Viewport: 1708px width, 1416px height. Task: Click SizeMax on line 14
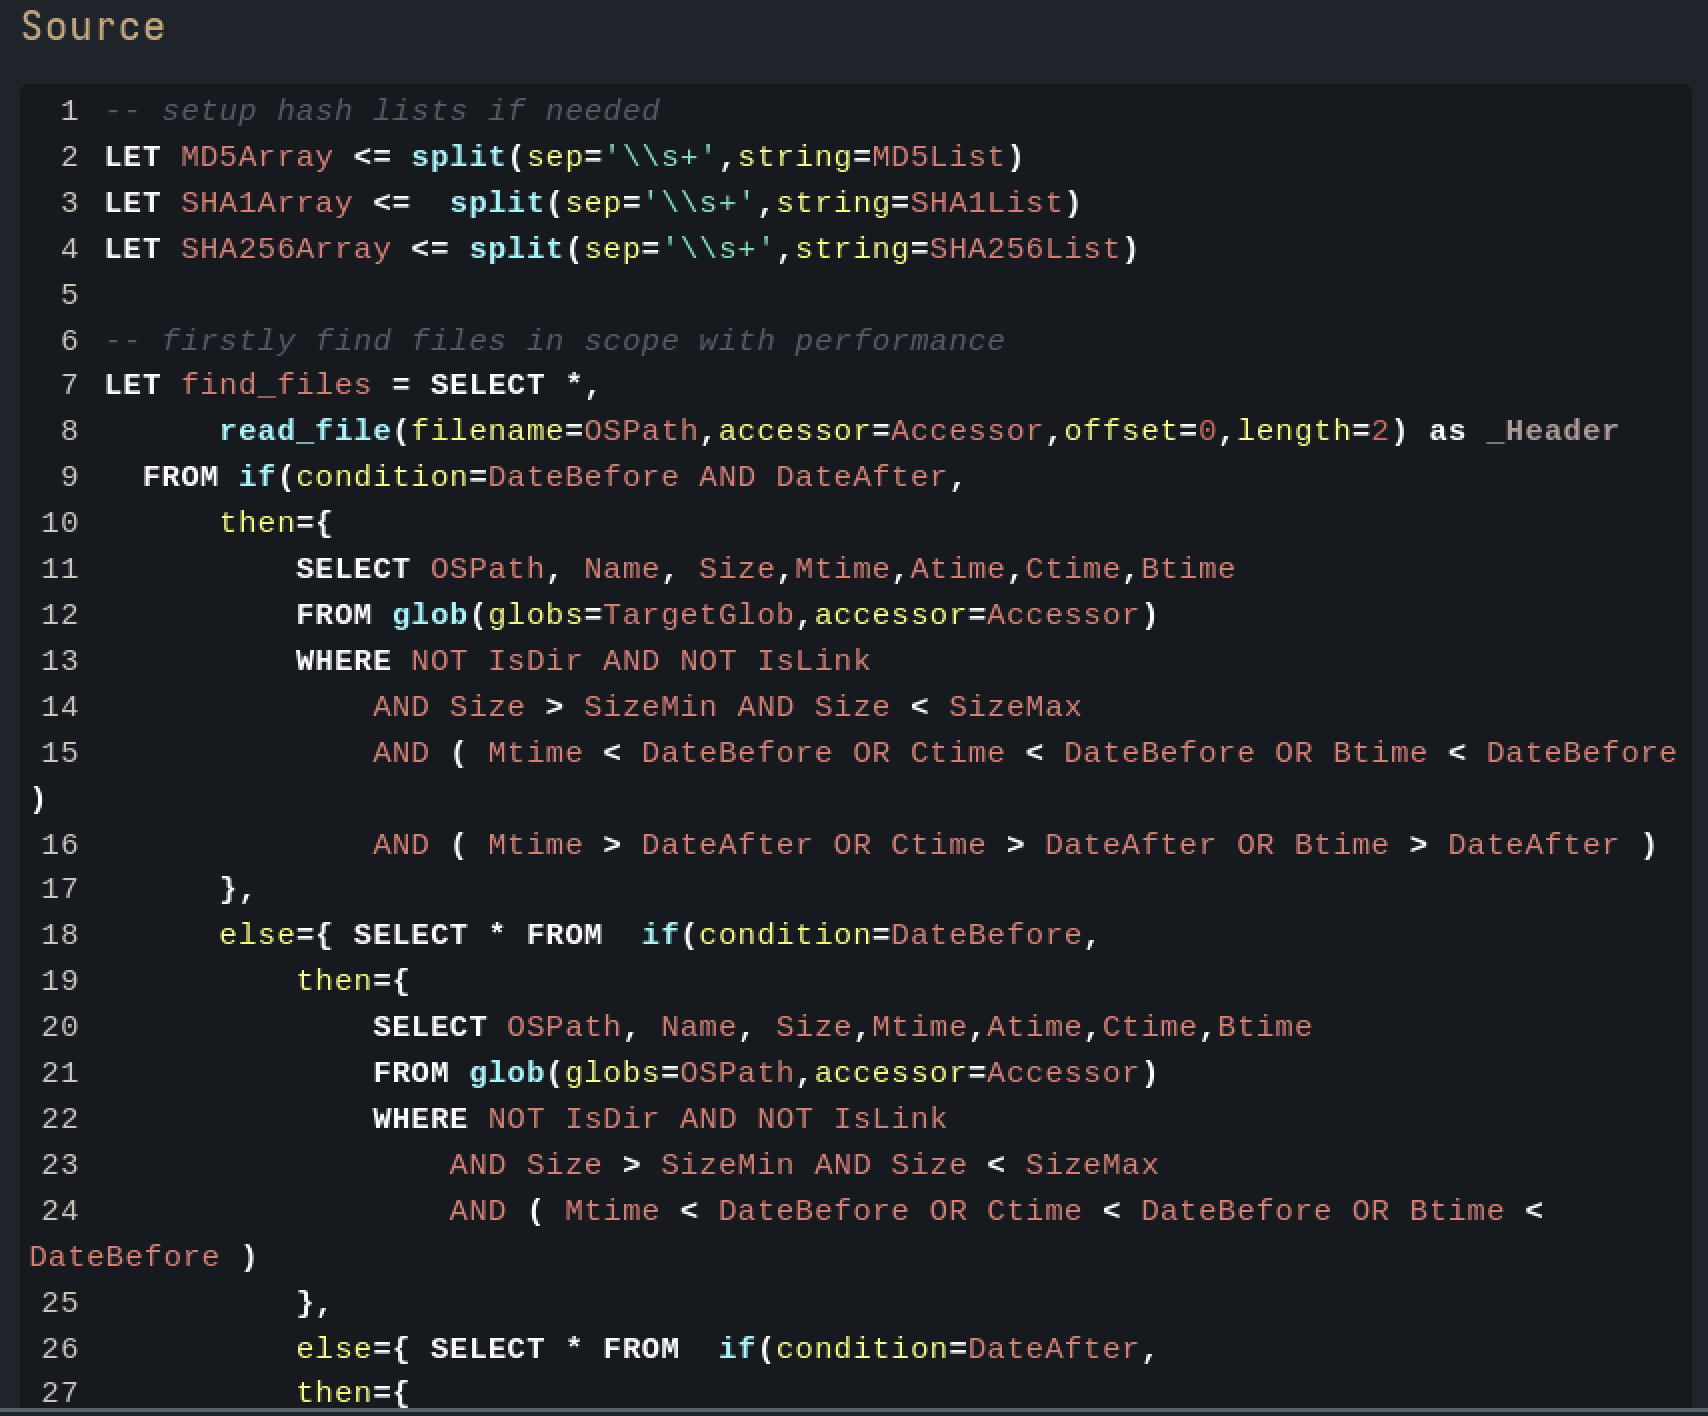(1015, 707)
